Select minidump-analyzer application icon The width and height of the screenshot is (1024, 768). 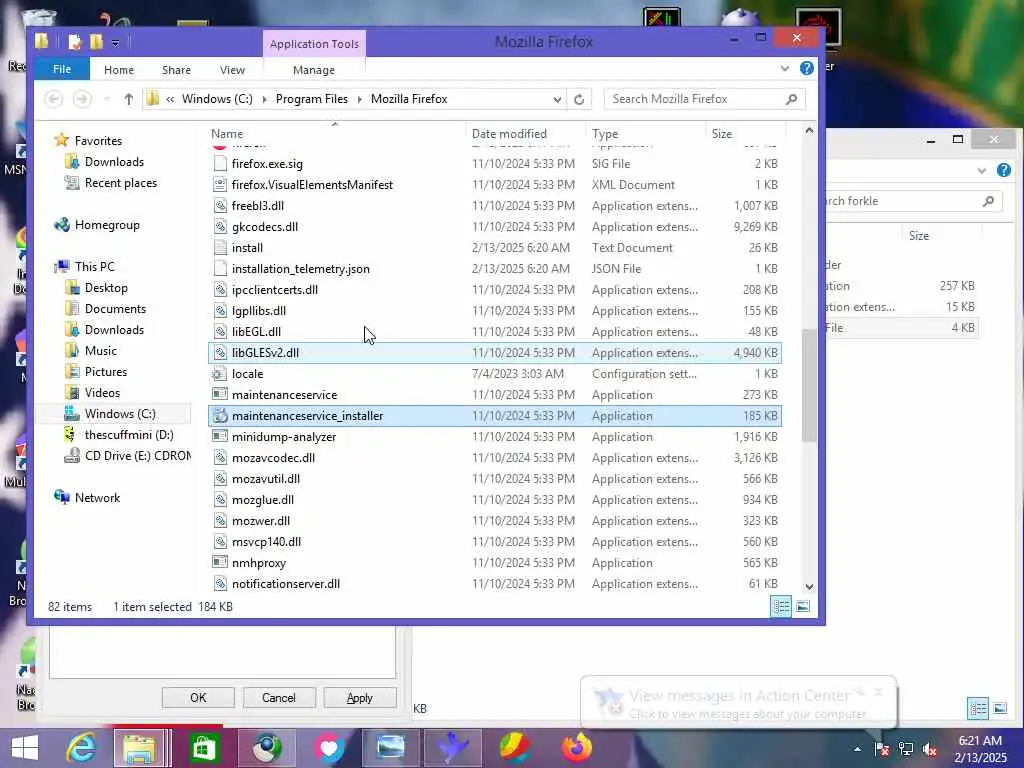click(x=220, y=436)
